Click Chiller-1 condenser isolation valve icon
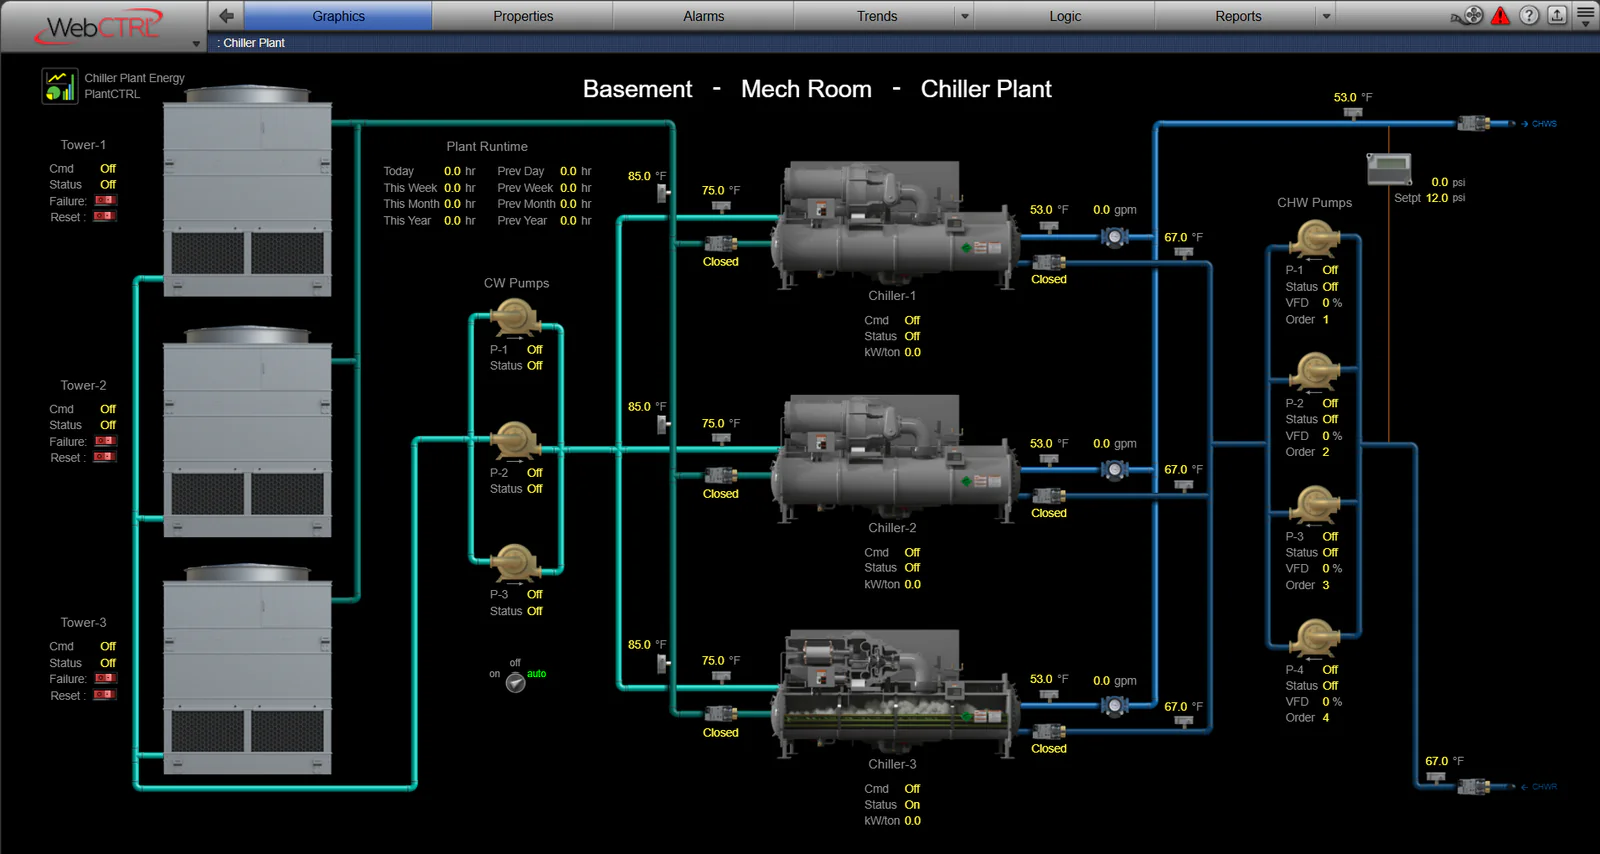 pyautogui.click(x=720, y=243)
